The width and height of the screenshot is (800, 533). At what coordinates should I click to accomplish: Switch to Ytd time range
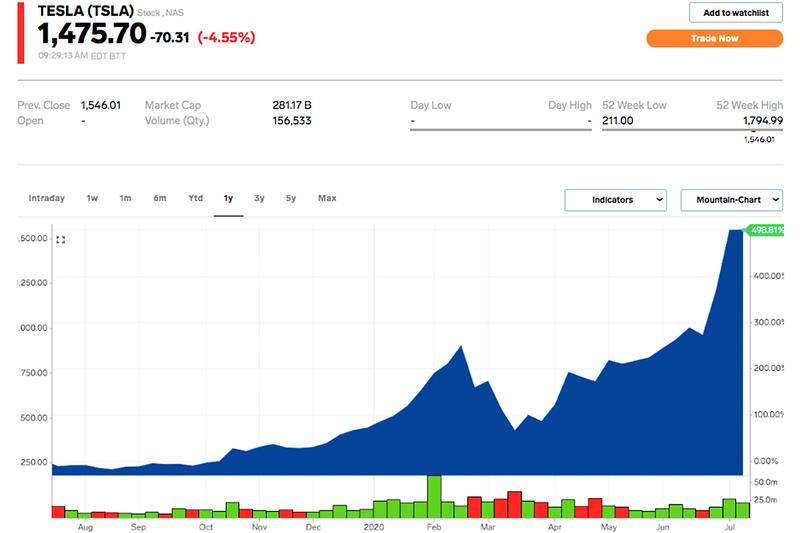tap(195, 198)
